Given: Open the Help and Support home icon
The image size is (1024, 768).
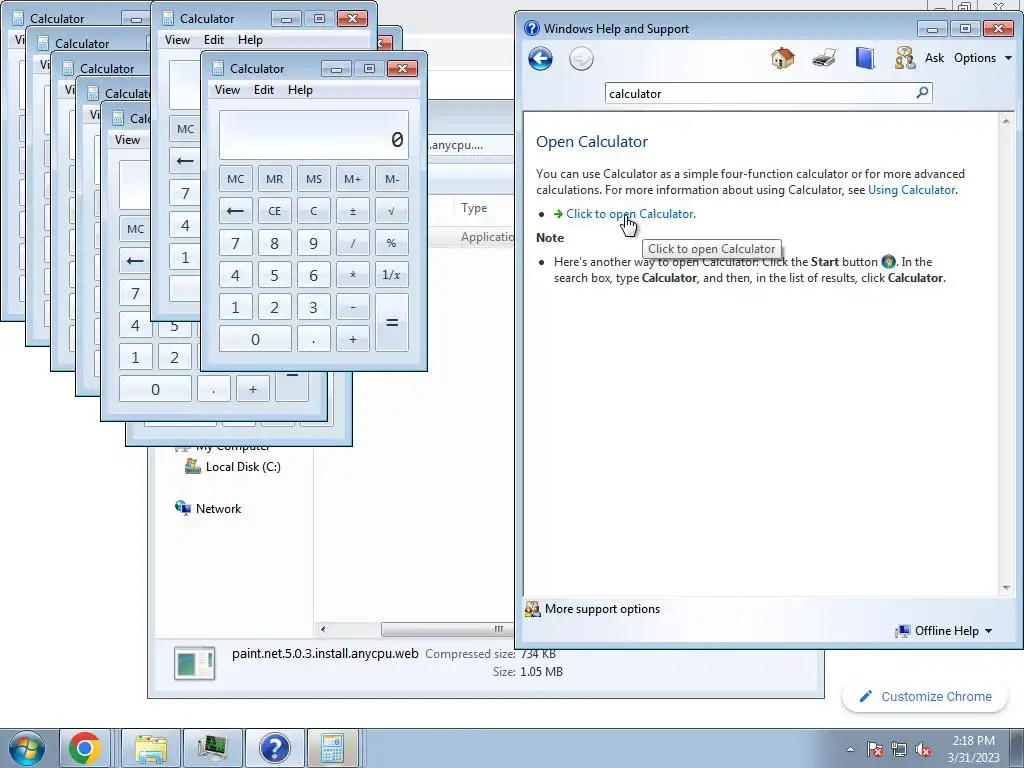Looking at the screenshot, I should 782,58.
